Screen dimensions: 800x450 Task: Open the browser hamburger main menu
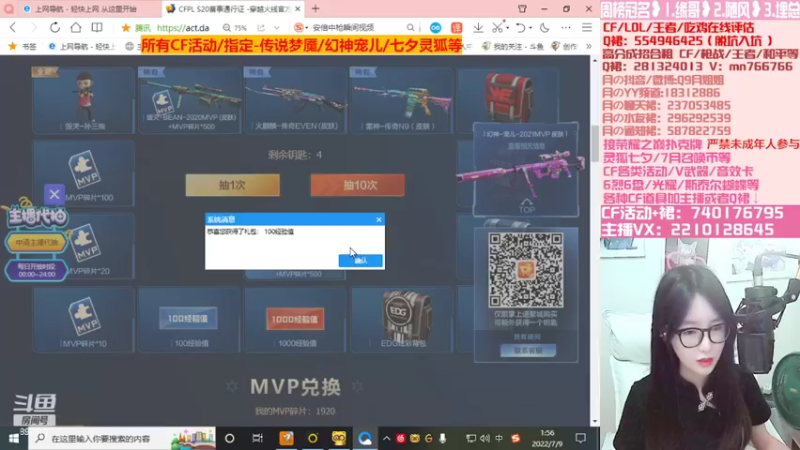point(587,28)
